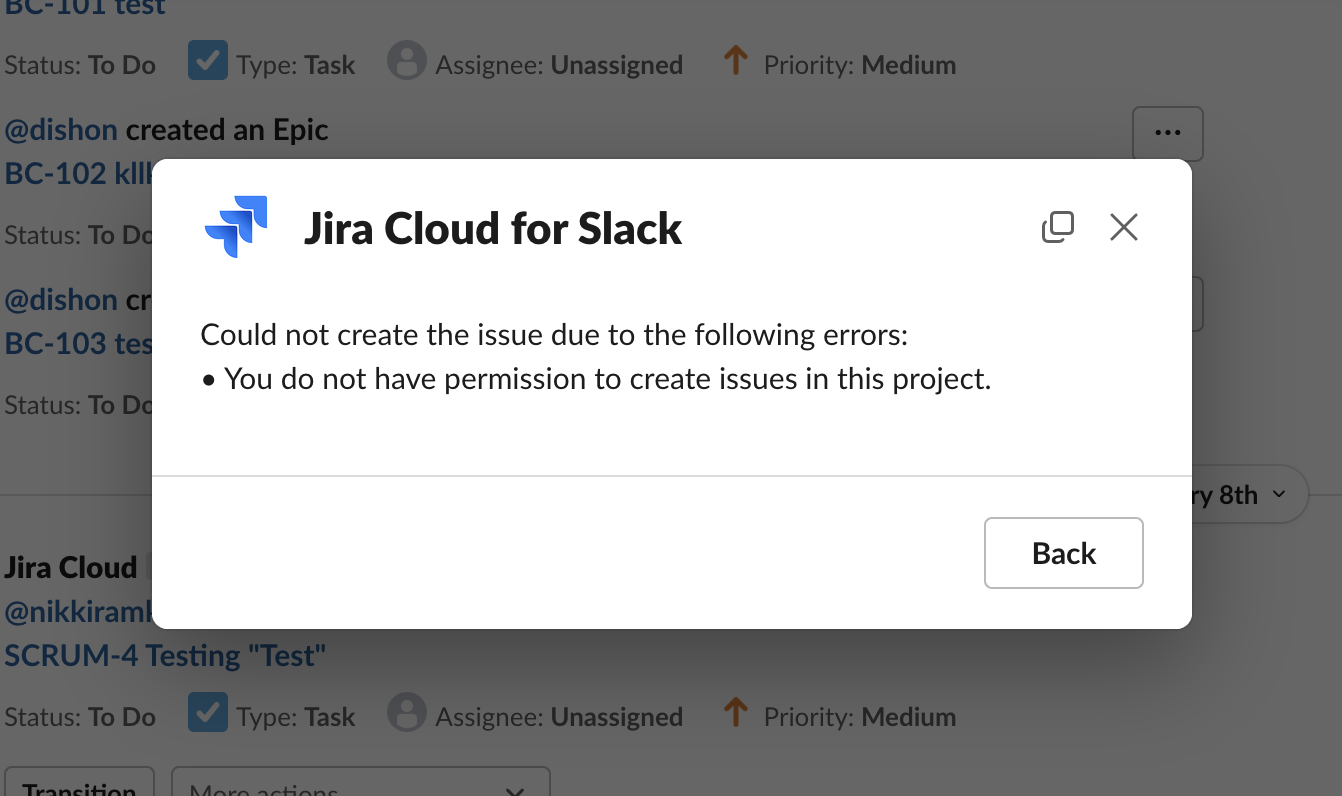
Task: Click the Back button
Action: 1063,553
